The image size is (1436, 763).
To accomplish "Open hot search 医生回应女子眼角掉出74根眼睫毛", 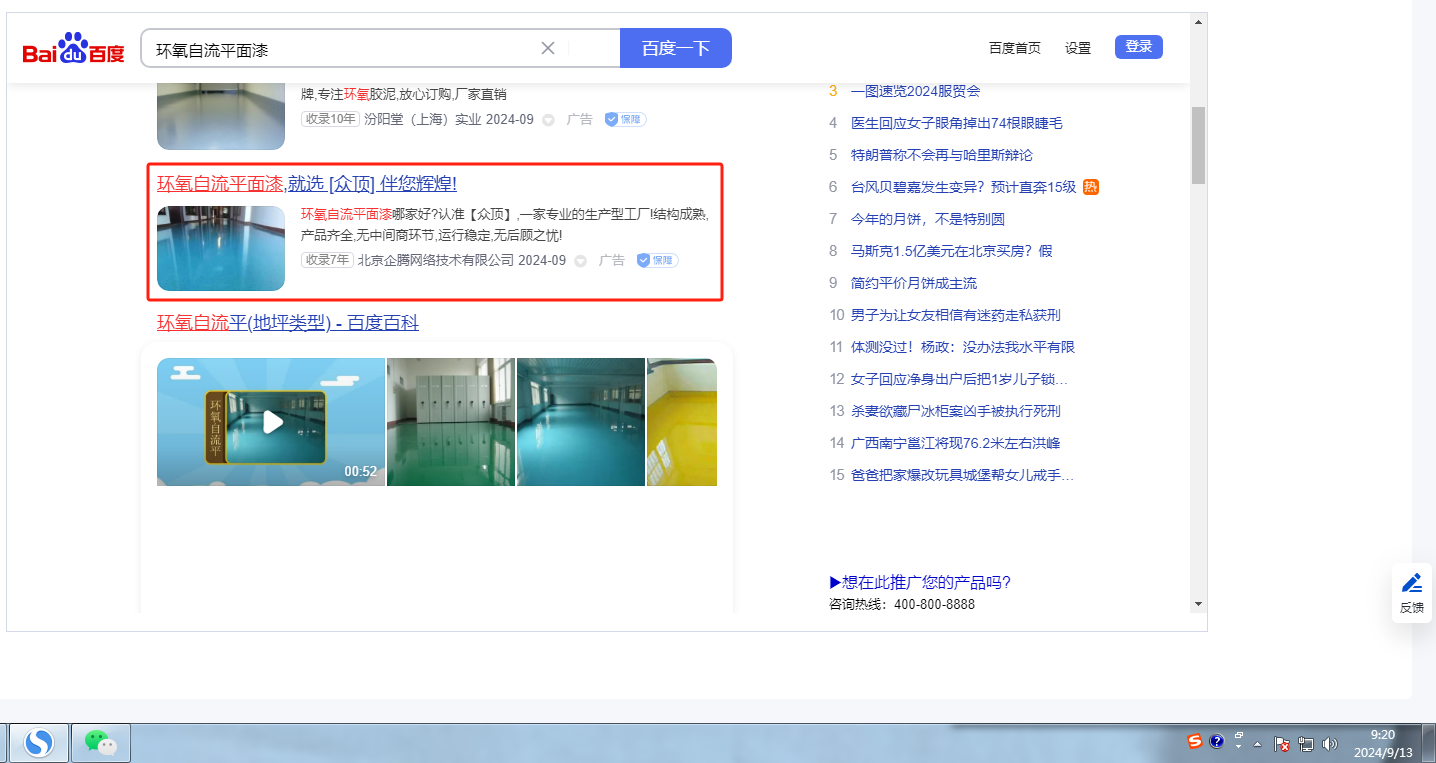I will (x=957, y=123).
